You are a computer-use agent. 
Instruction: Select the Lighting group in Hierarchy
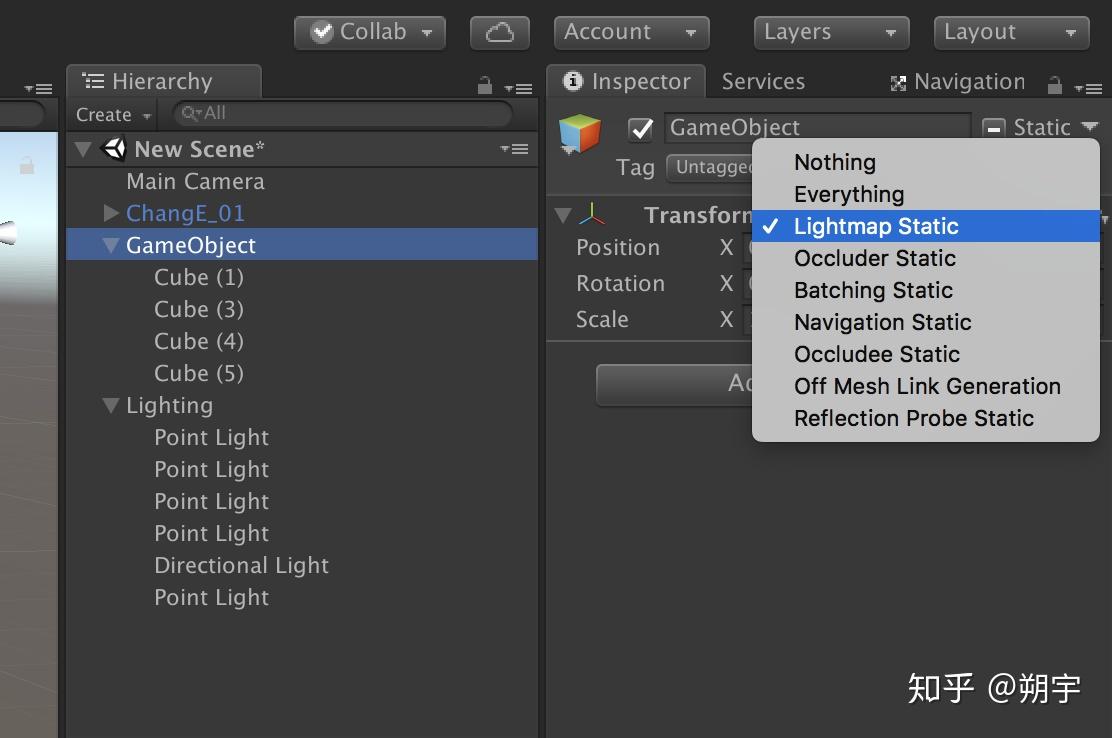click(x=302, y=405)
